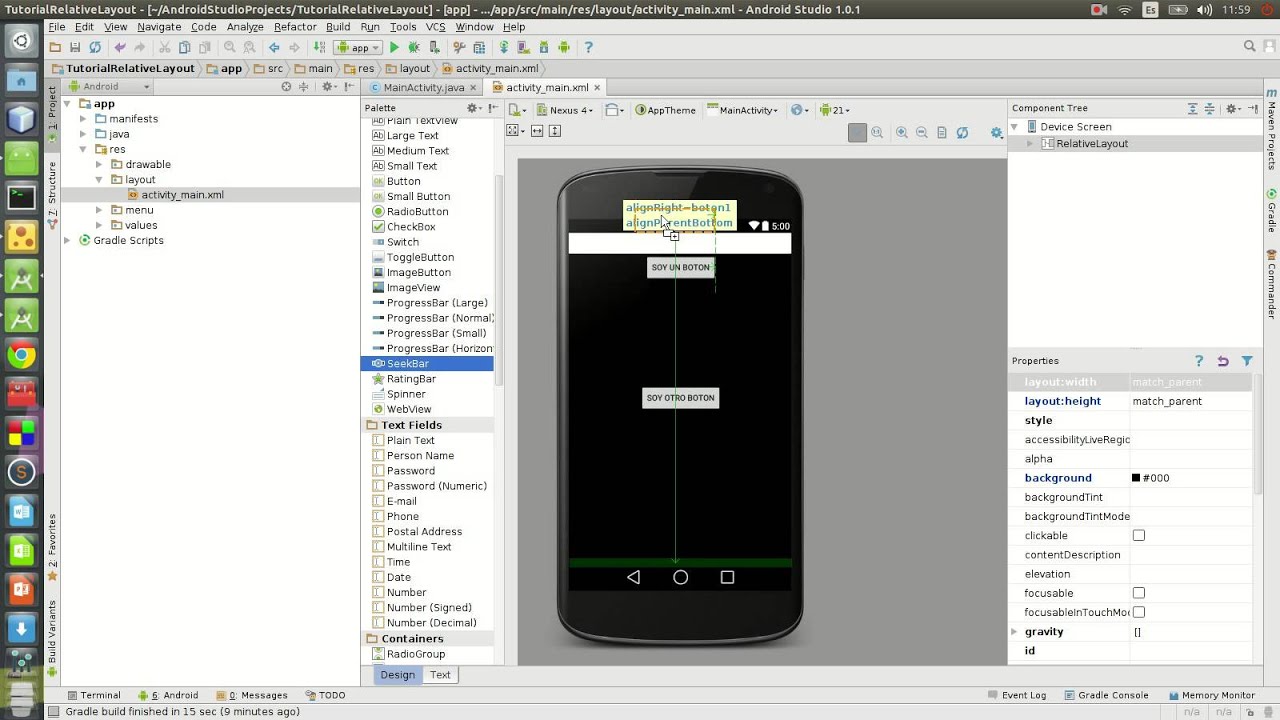The image size is (1280, 720).
Task: Toggle layout height stretch icon
Action: click(x=555, y=131)
